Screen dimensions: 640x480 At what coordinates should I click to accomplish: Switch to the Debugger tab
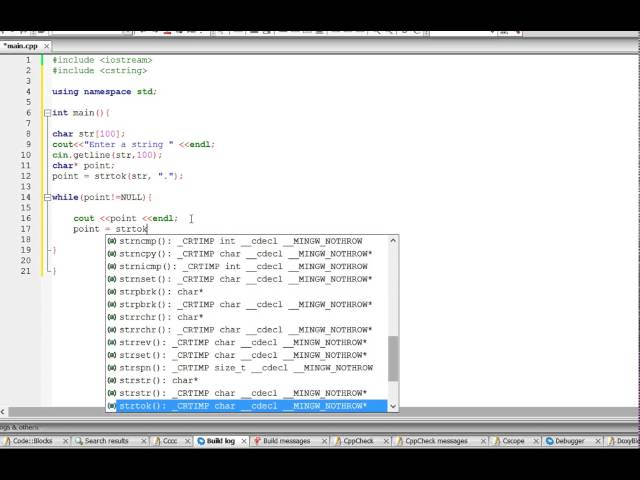pyautogui.click(x=569, y=441)
